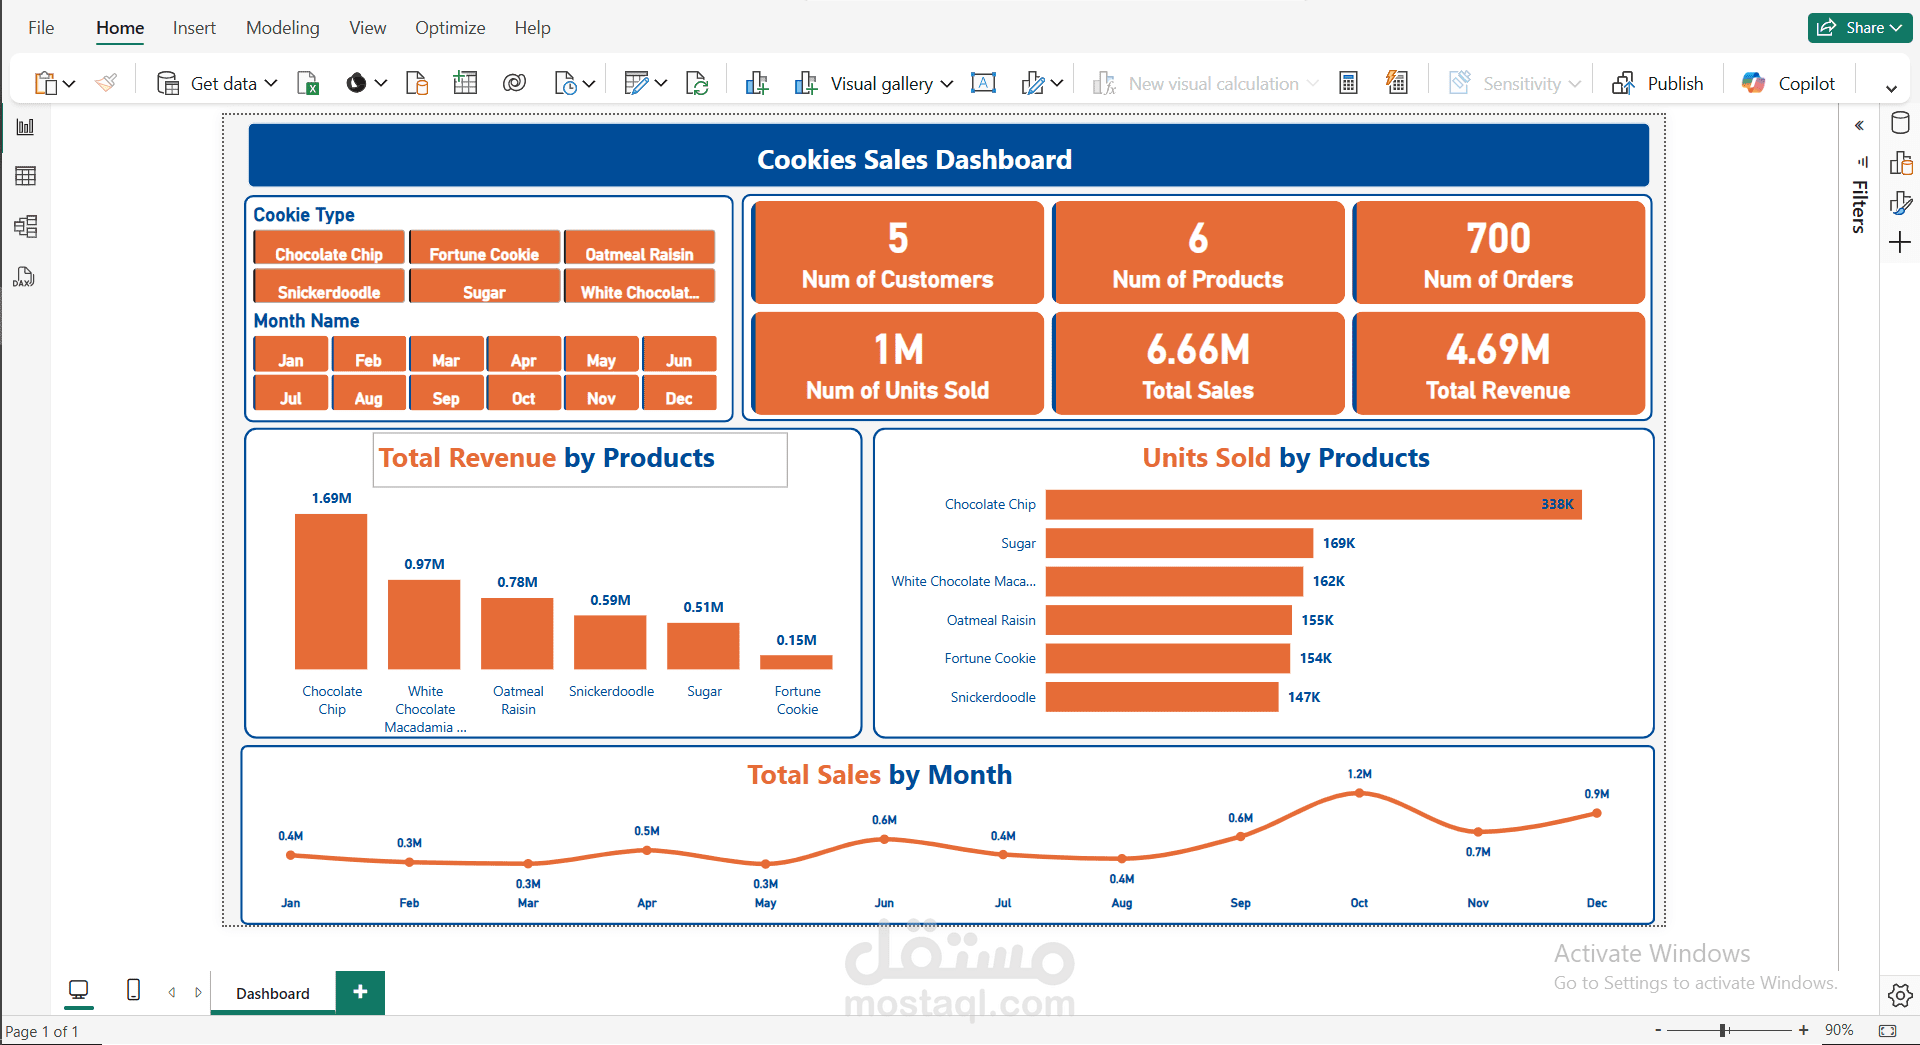Toggle Chocolate Chip slicer tile
Screen dimensions: 1920x1045
pyautogui.click(x=329, y=248)
